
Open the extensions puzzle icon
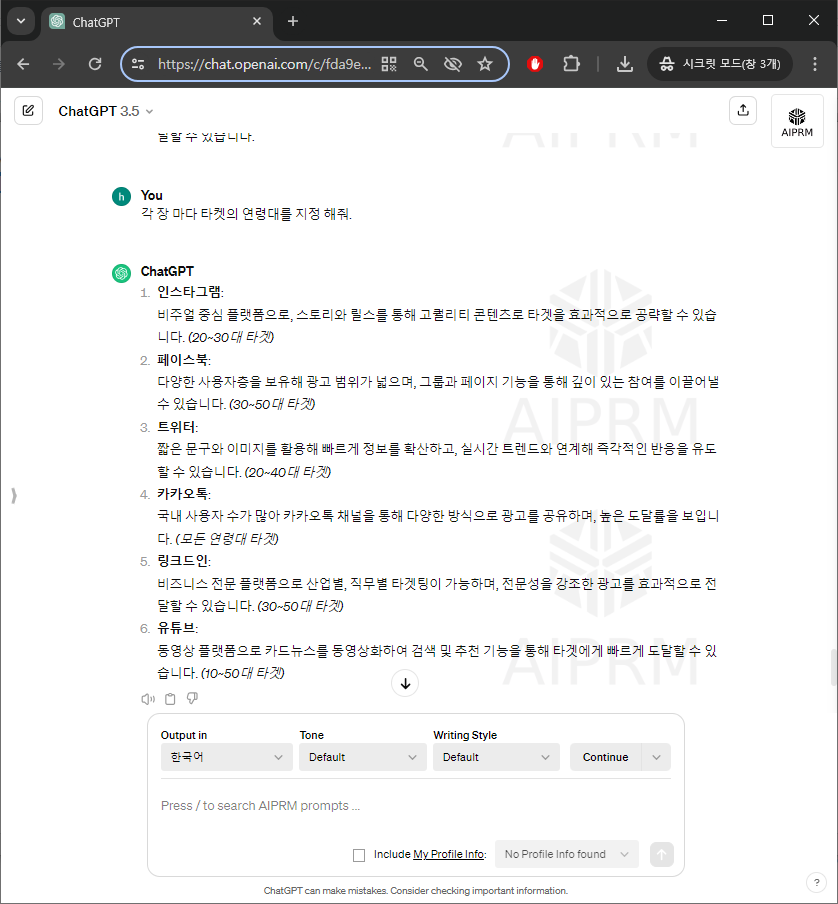point(571,64)
